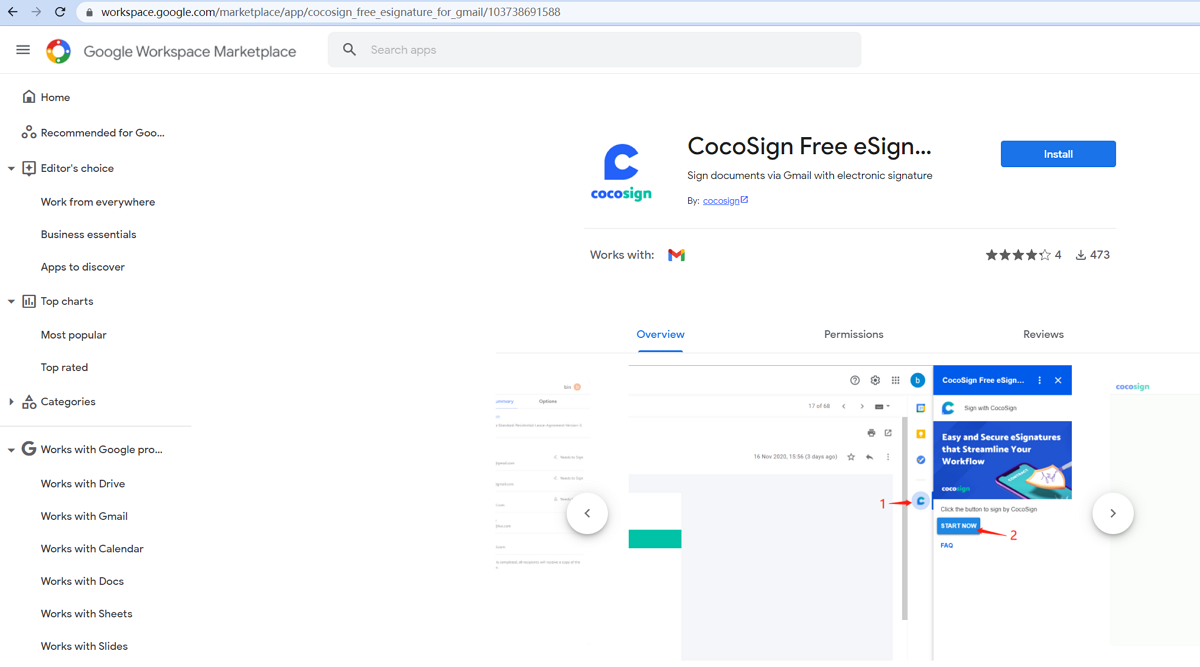Click the reply arrow in Gmail screenshot
The image size is (1200, 667).
coord(869,457)
